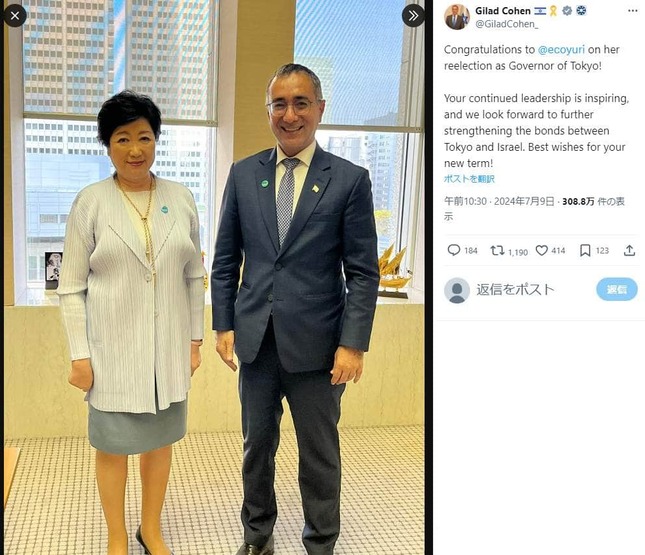Screen dimensions: 645x555
Task: Click the share upload icon
Action: [x=629, y=250]
